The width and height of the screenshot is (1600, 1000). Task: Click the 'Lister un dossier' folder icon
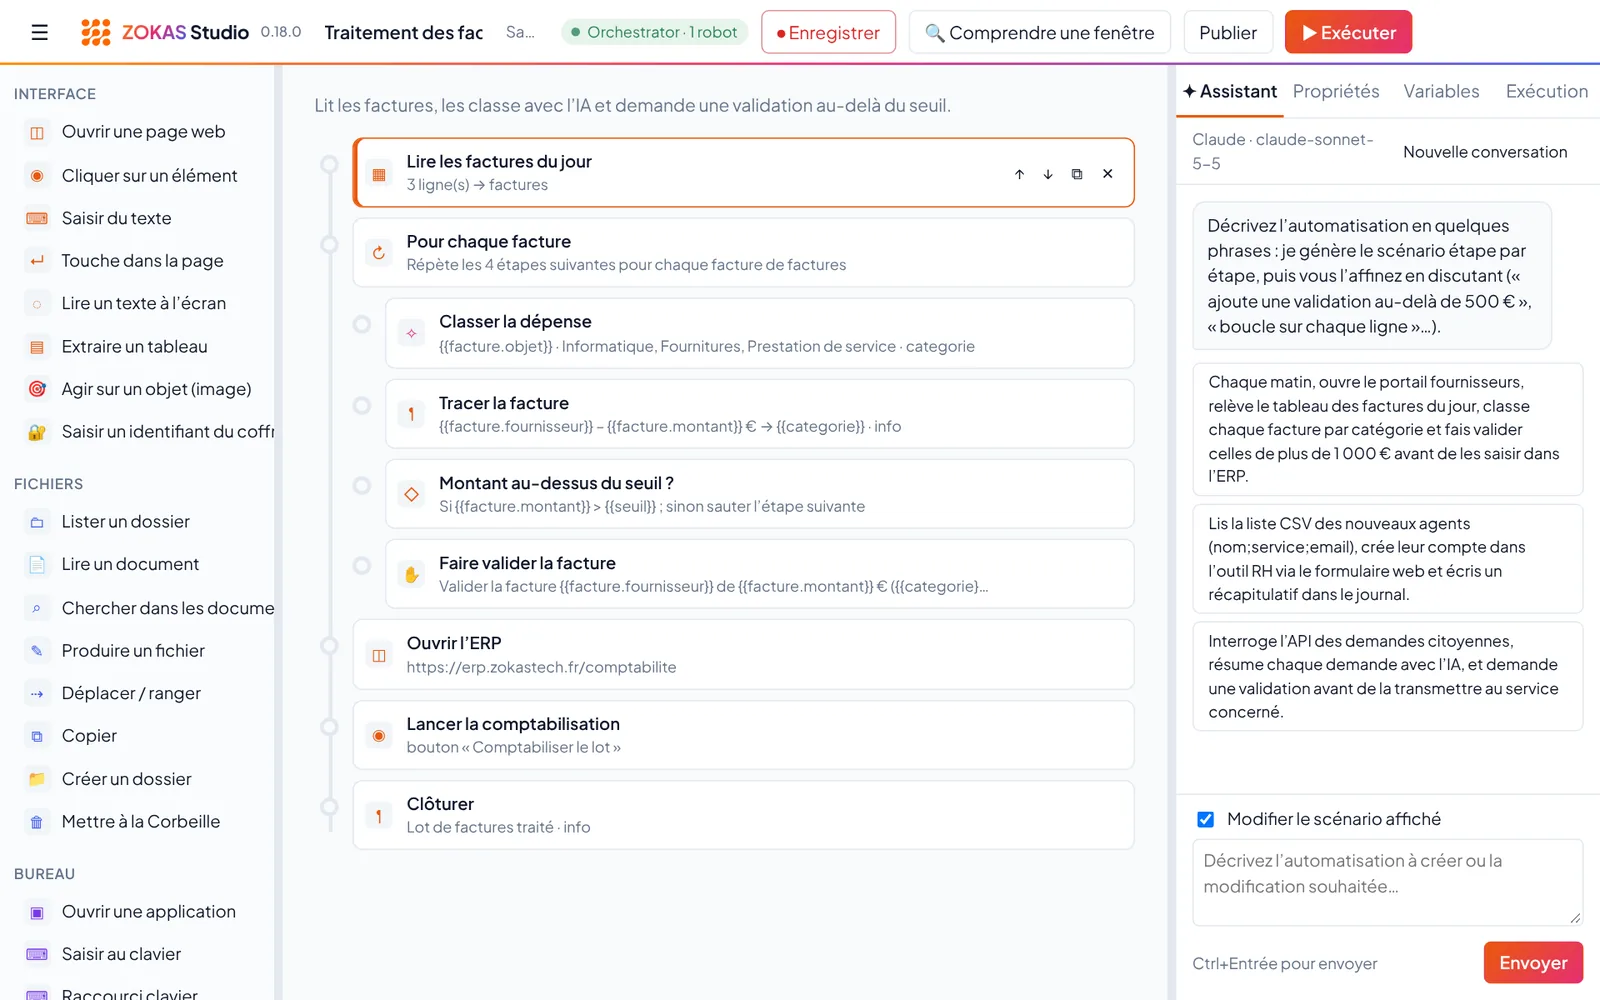pyautogui.click(x=37, y=522)
